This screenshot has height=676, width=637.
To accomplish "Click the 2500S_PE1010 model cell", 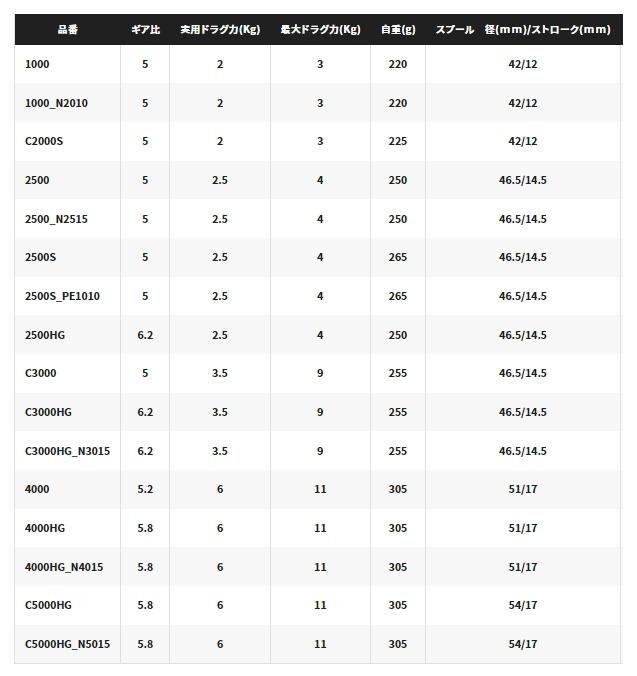I will [62, 296].
